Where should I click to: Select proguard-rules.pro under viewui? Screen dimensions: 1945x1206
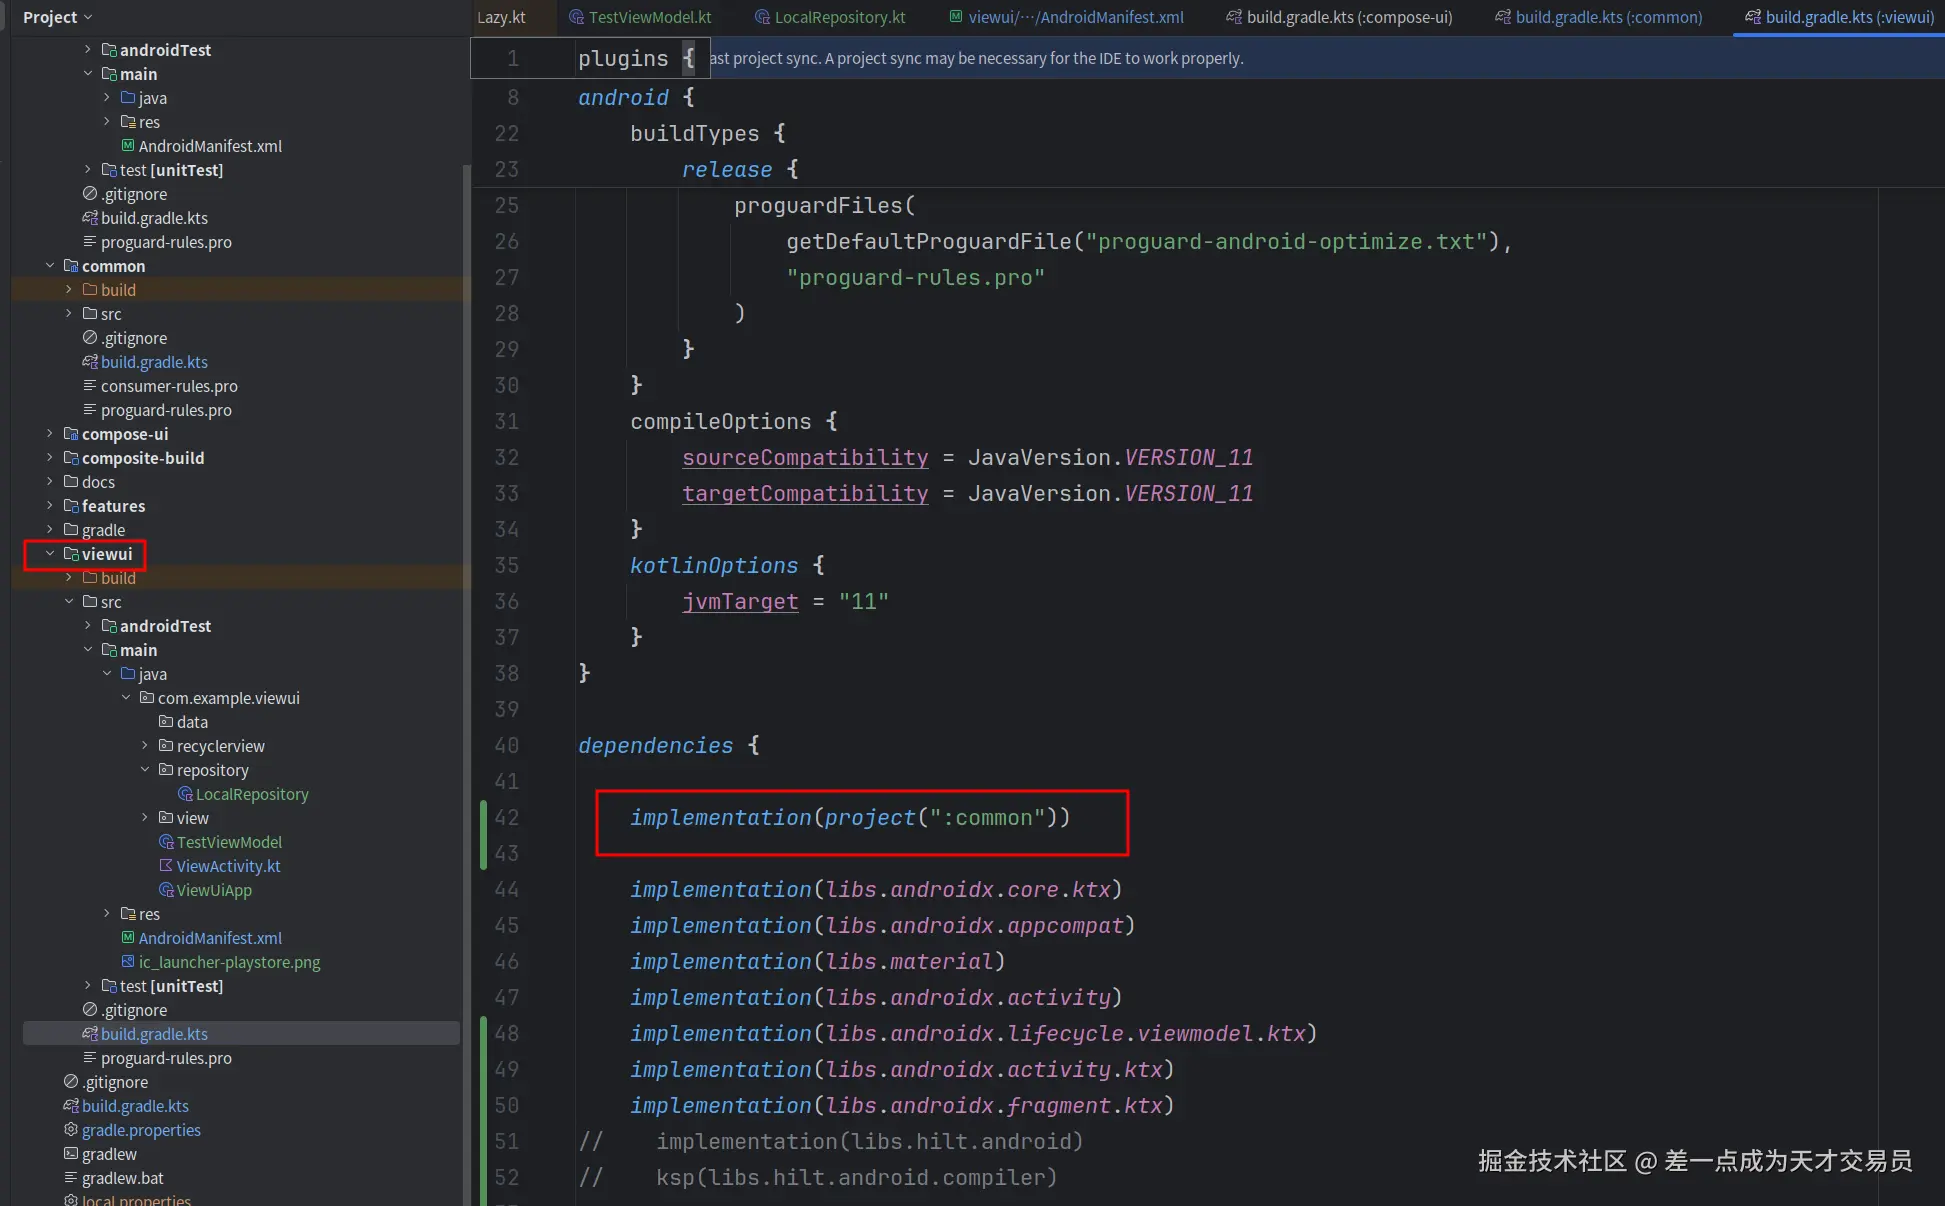tap(166, 1058)
